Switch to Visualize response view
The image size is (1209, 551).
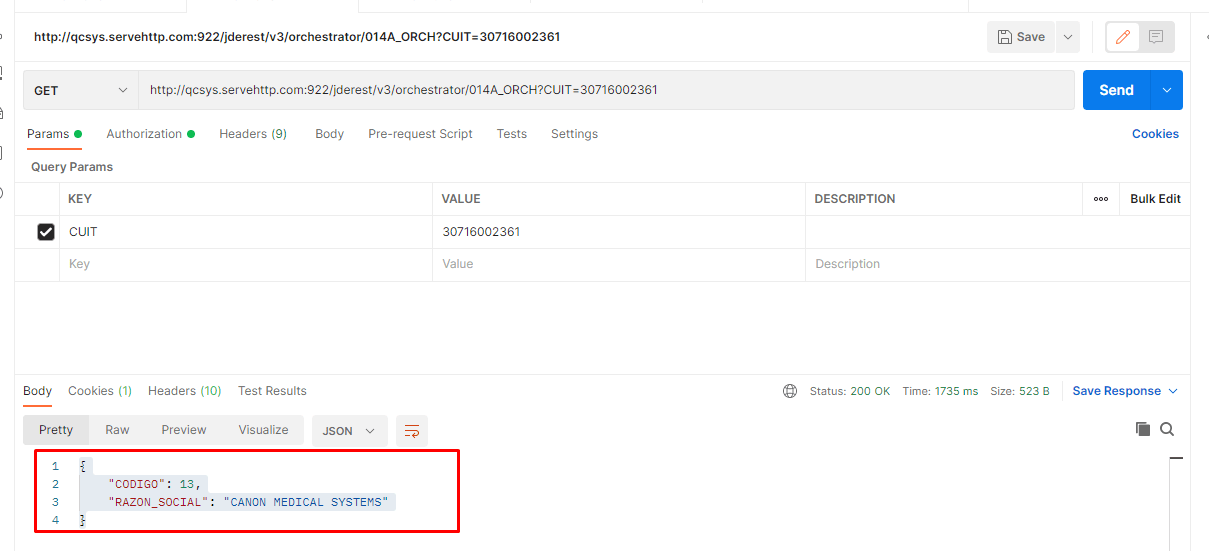[x=263, y=430]
